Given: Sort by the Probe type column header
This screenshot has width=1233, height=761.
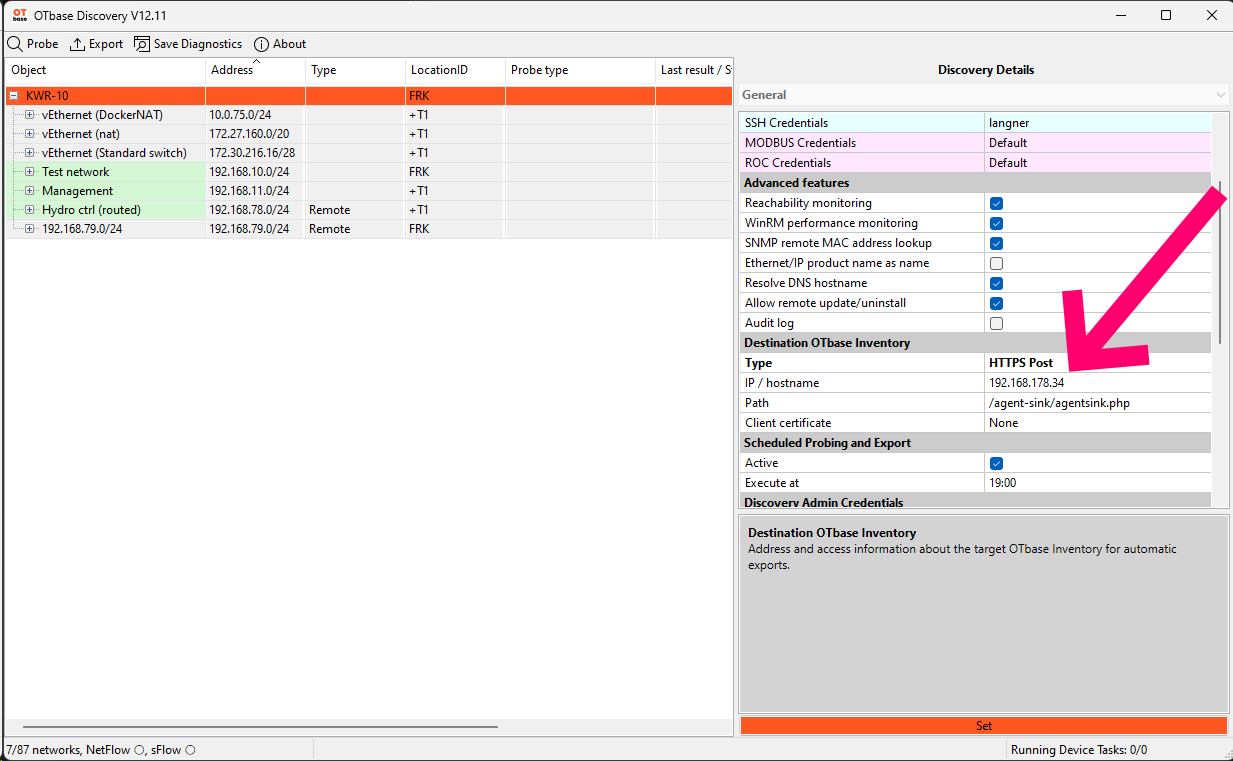Looking at the screenshot, I should 580,71.
